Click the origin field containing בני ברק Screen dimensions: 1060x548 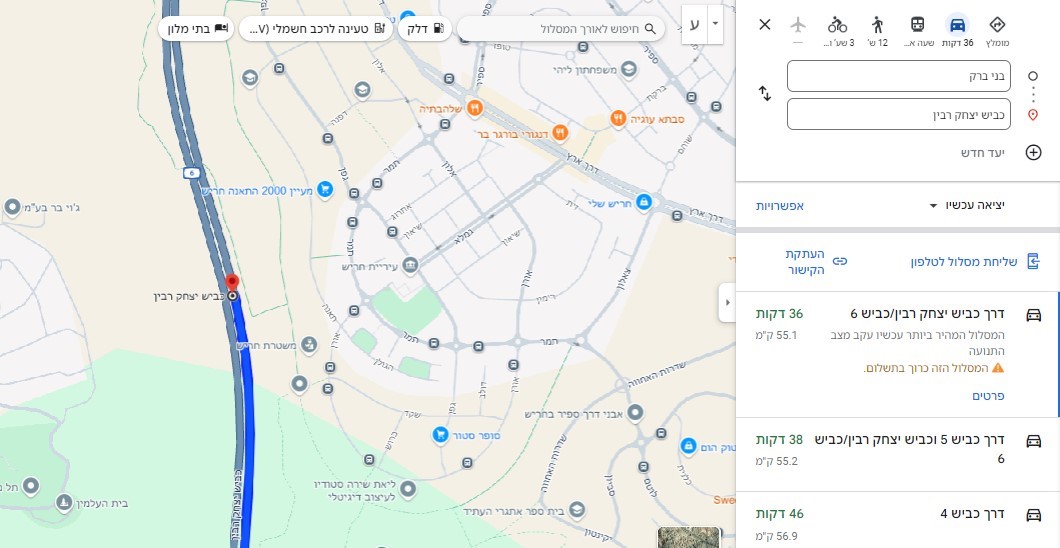(898, 76)
